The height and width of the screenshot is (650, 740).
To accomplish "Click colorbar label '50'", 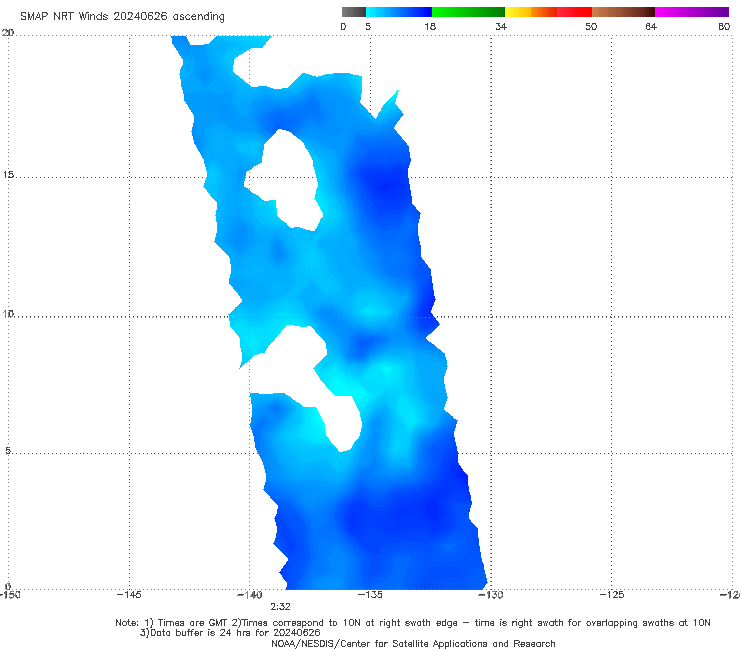I will (x=591, y=26).
